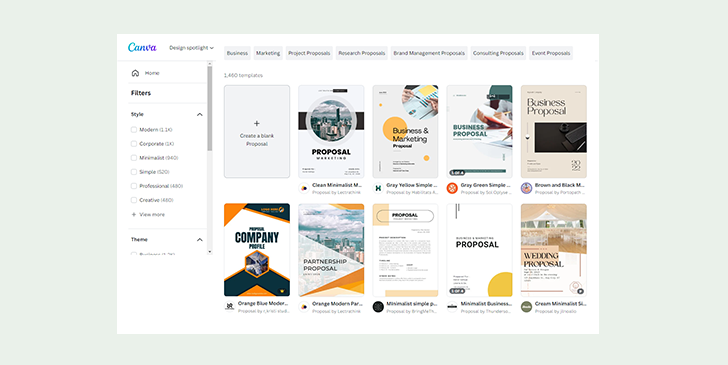Screen dimensions: 728x365
Task: Open the Proposal document-style thumbnail
Action: [x=405, y=250]
